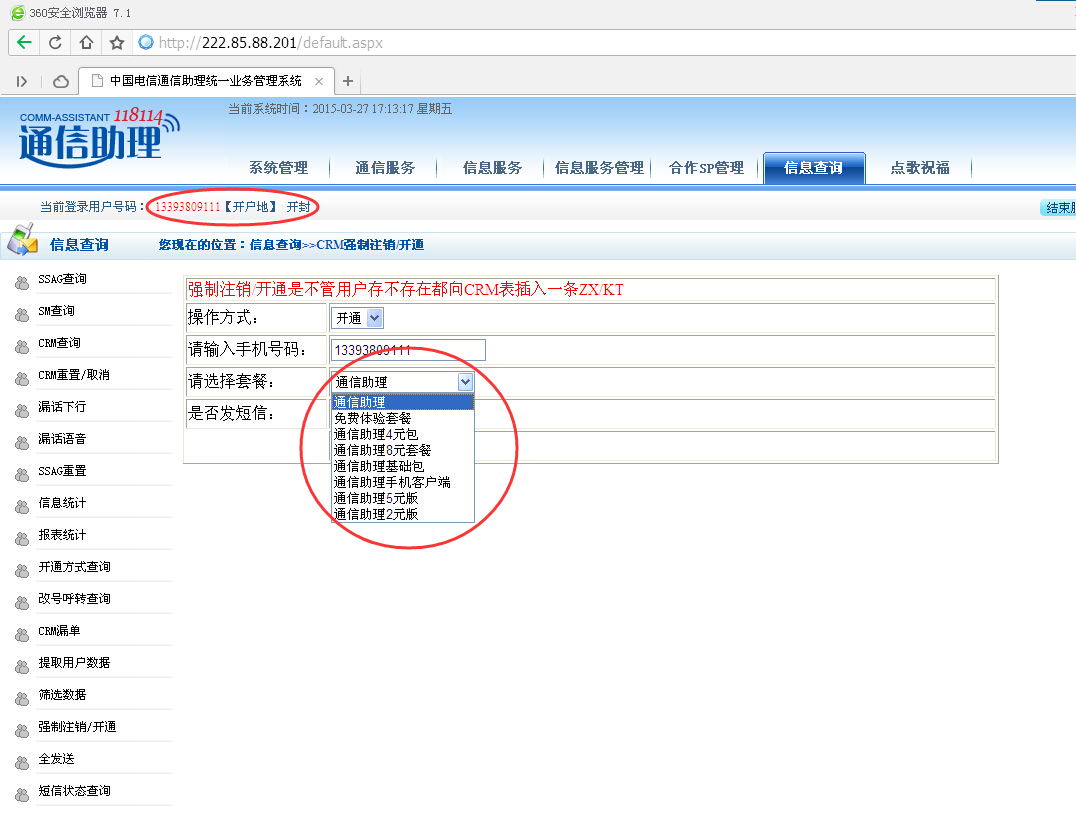Open 提取用户数据 in sidebar
The width and height of the screenshot is (1076, 813).
(x=74, y=663)
